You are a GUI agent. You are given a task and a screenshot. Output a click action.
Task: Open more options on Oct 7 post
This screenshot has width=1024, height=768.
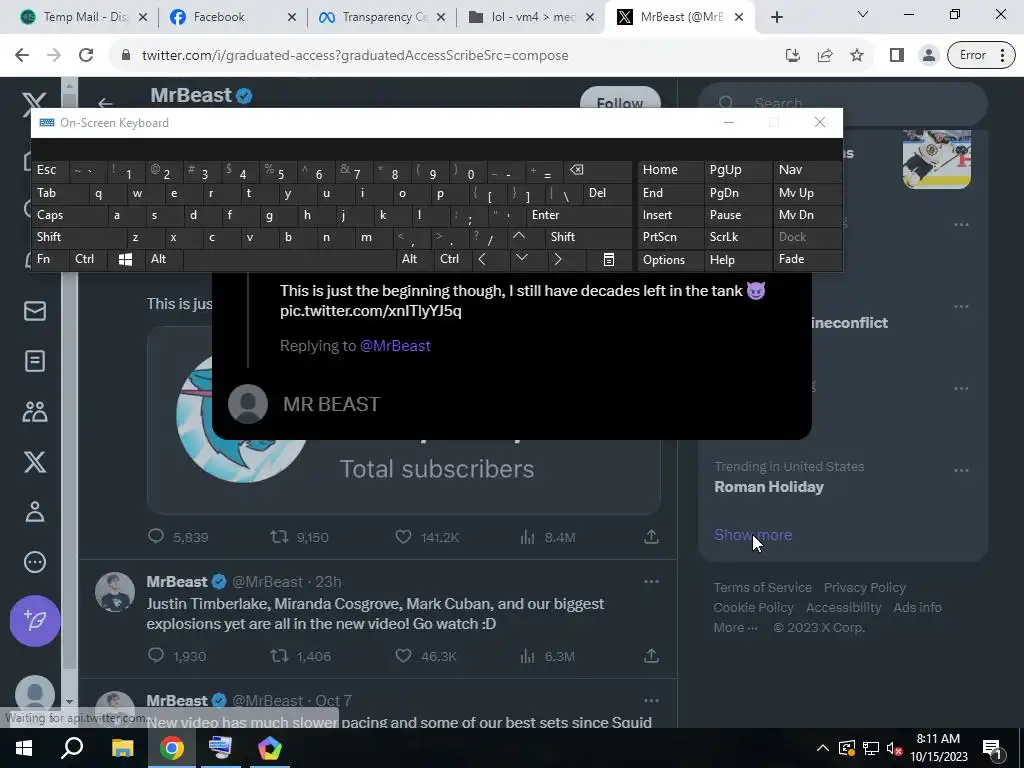pos(651,700)
